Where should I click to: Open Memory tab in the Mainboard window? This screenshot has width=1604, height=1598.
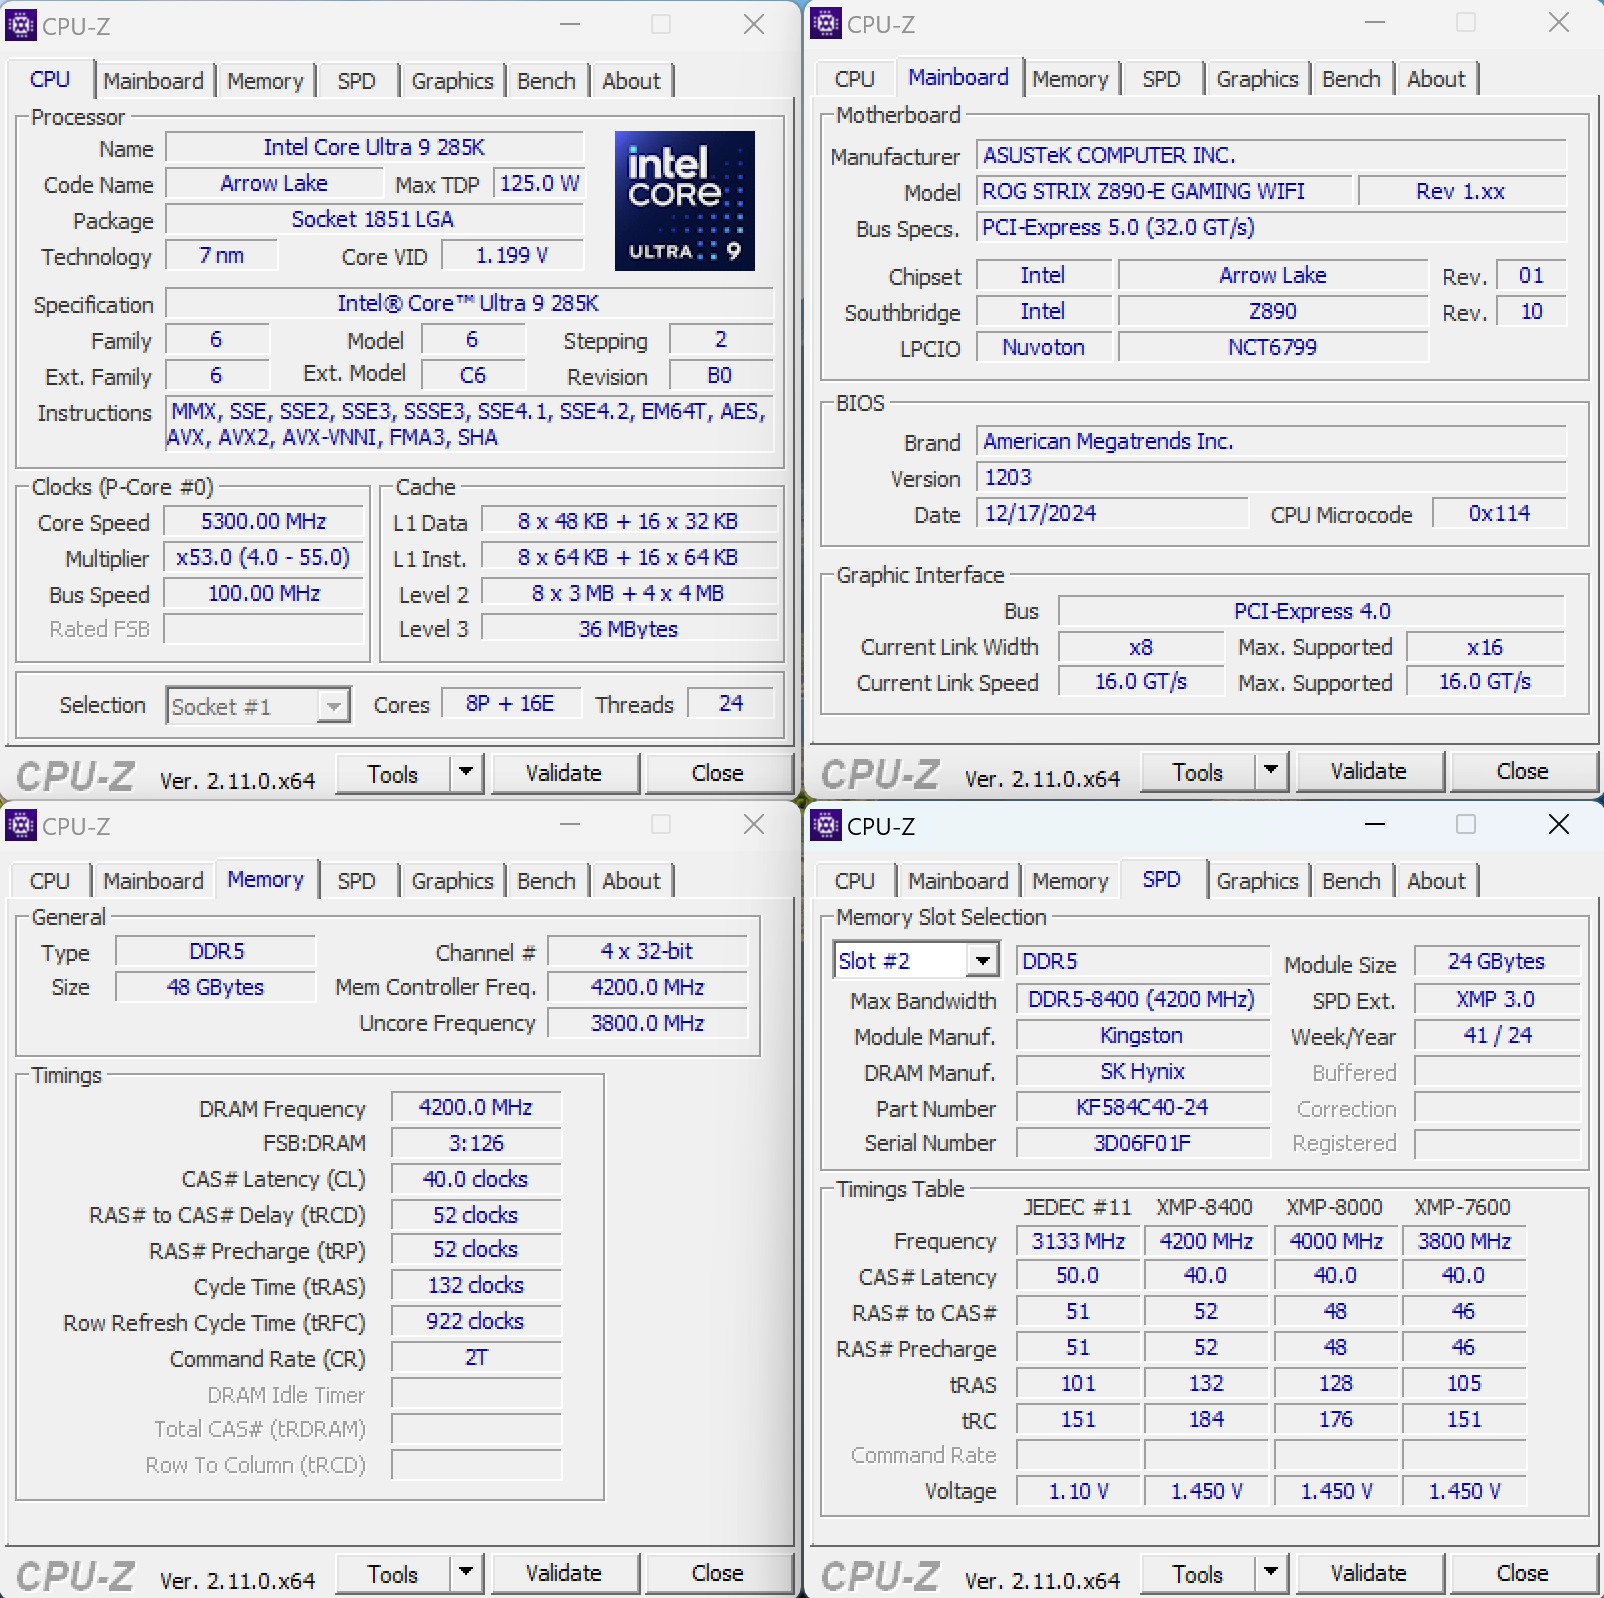[1070, 79]
